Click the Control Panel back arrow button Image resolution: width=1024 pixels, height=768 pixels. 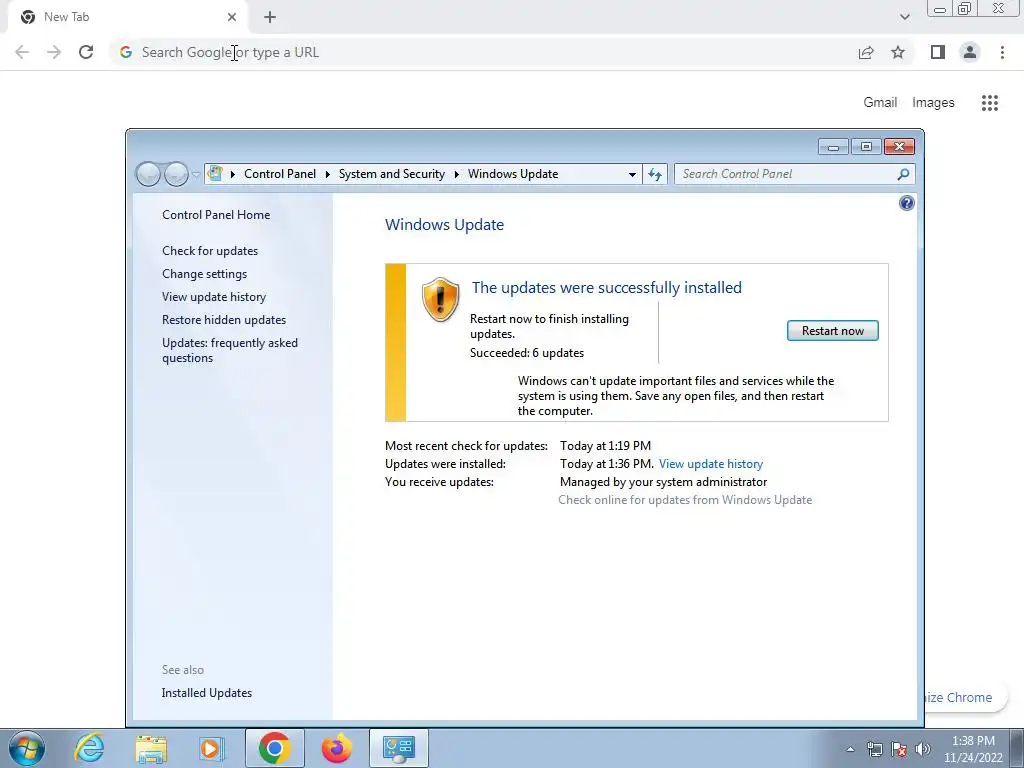[148, 174]
